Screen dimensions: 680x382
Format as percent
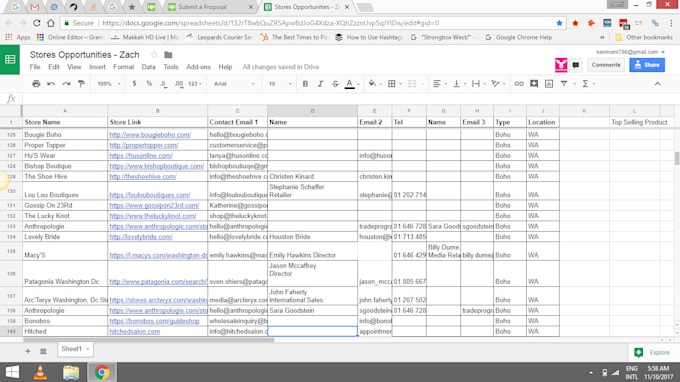point(149,84)
